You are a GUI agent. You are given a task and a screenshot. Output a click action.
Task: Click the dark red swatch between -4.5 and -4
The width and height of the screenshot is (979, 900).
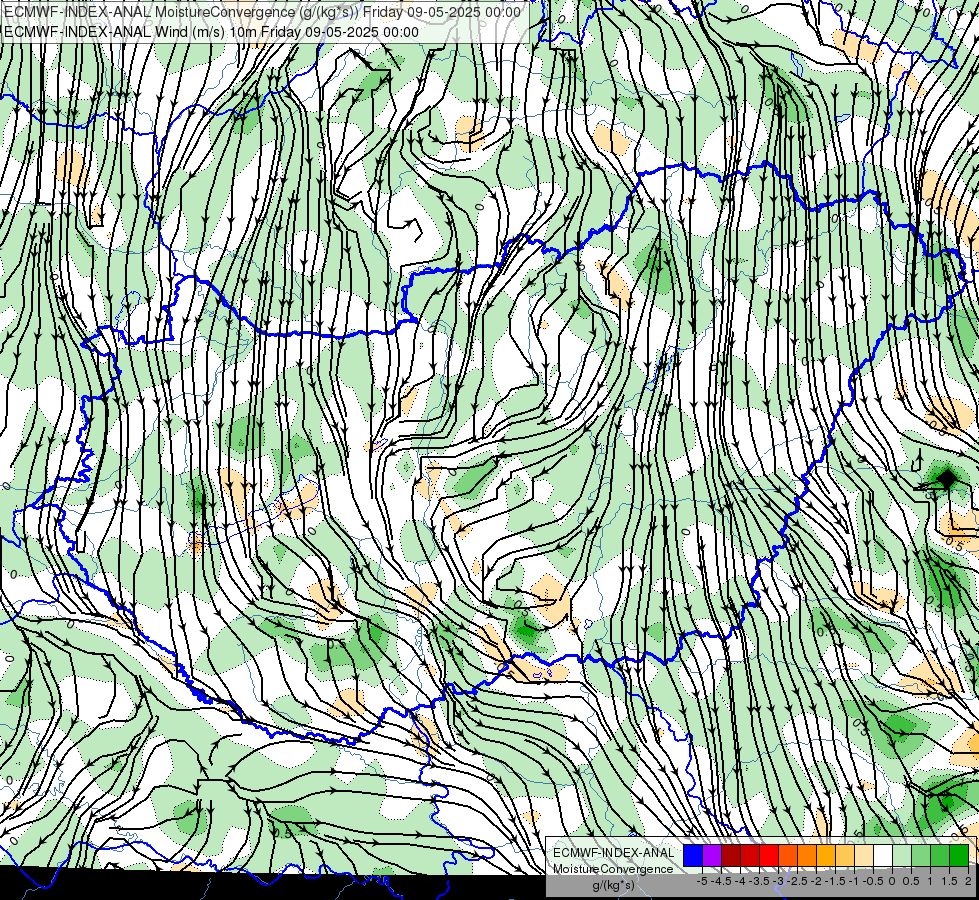[731, 856]
